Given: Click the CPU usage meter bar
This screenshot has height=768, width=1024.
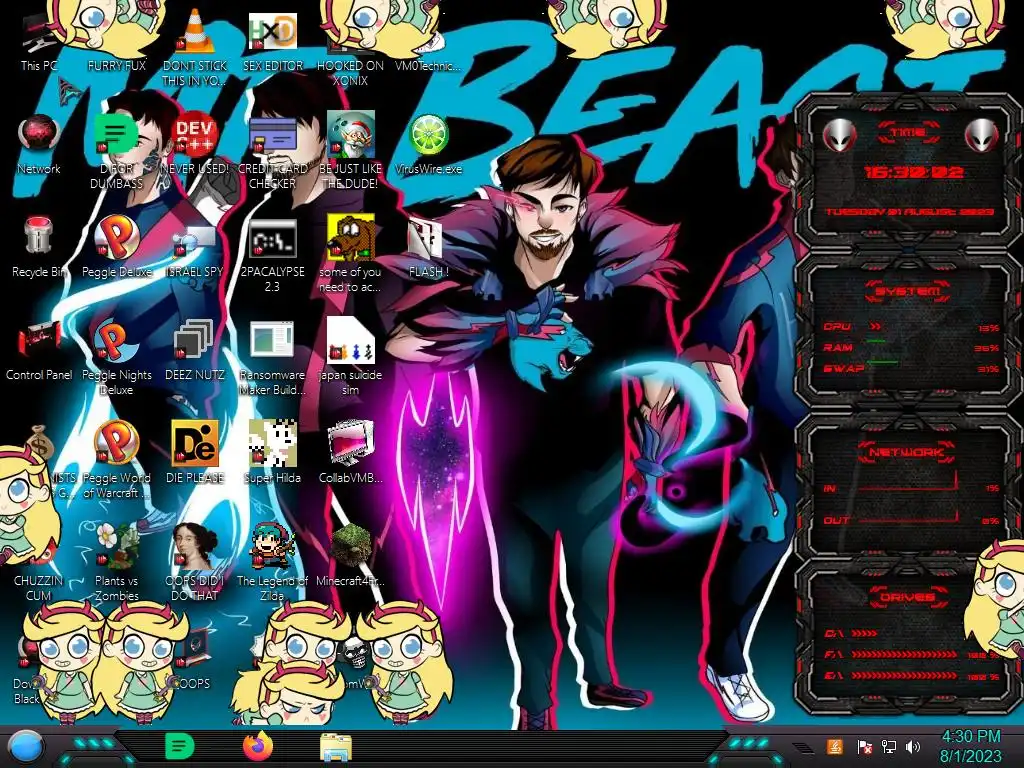Looking at the screenshot, I should [911, 327].
